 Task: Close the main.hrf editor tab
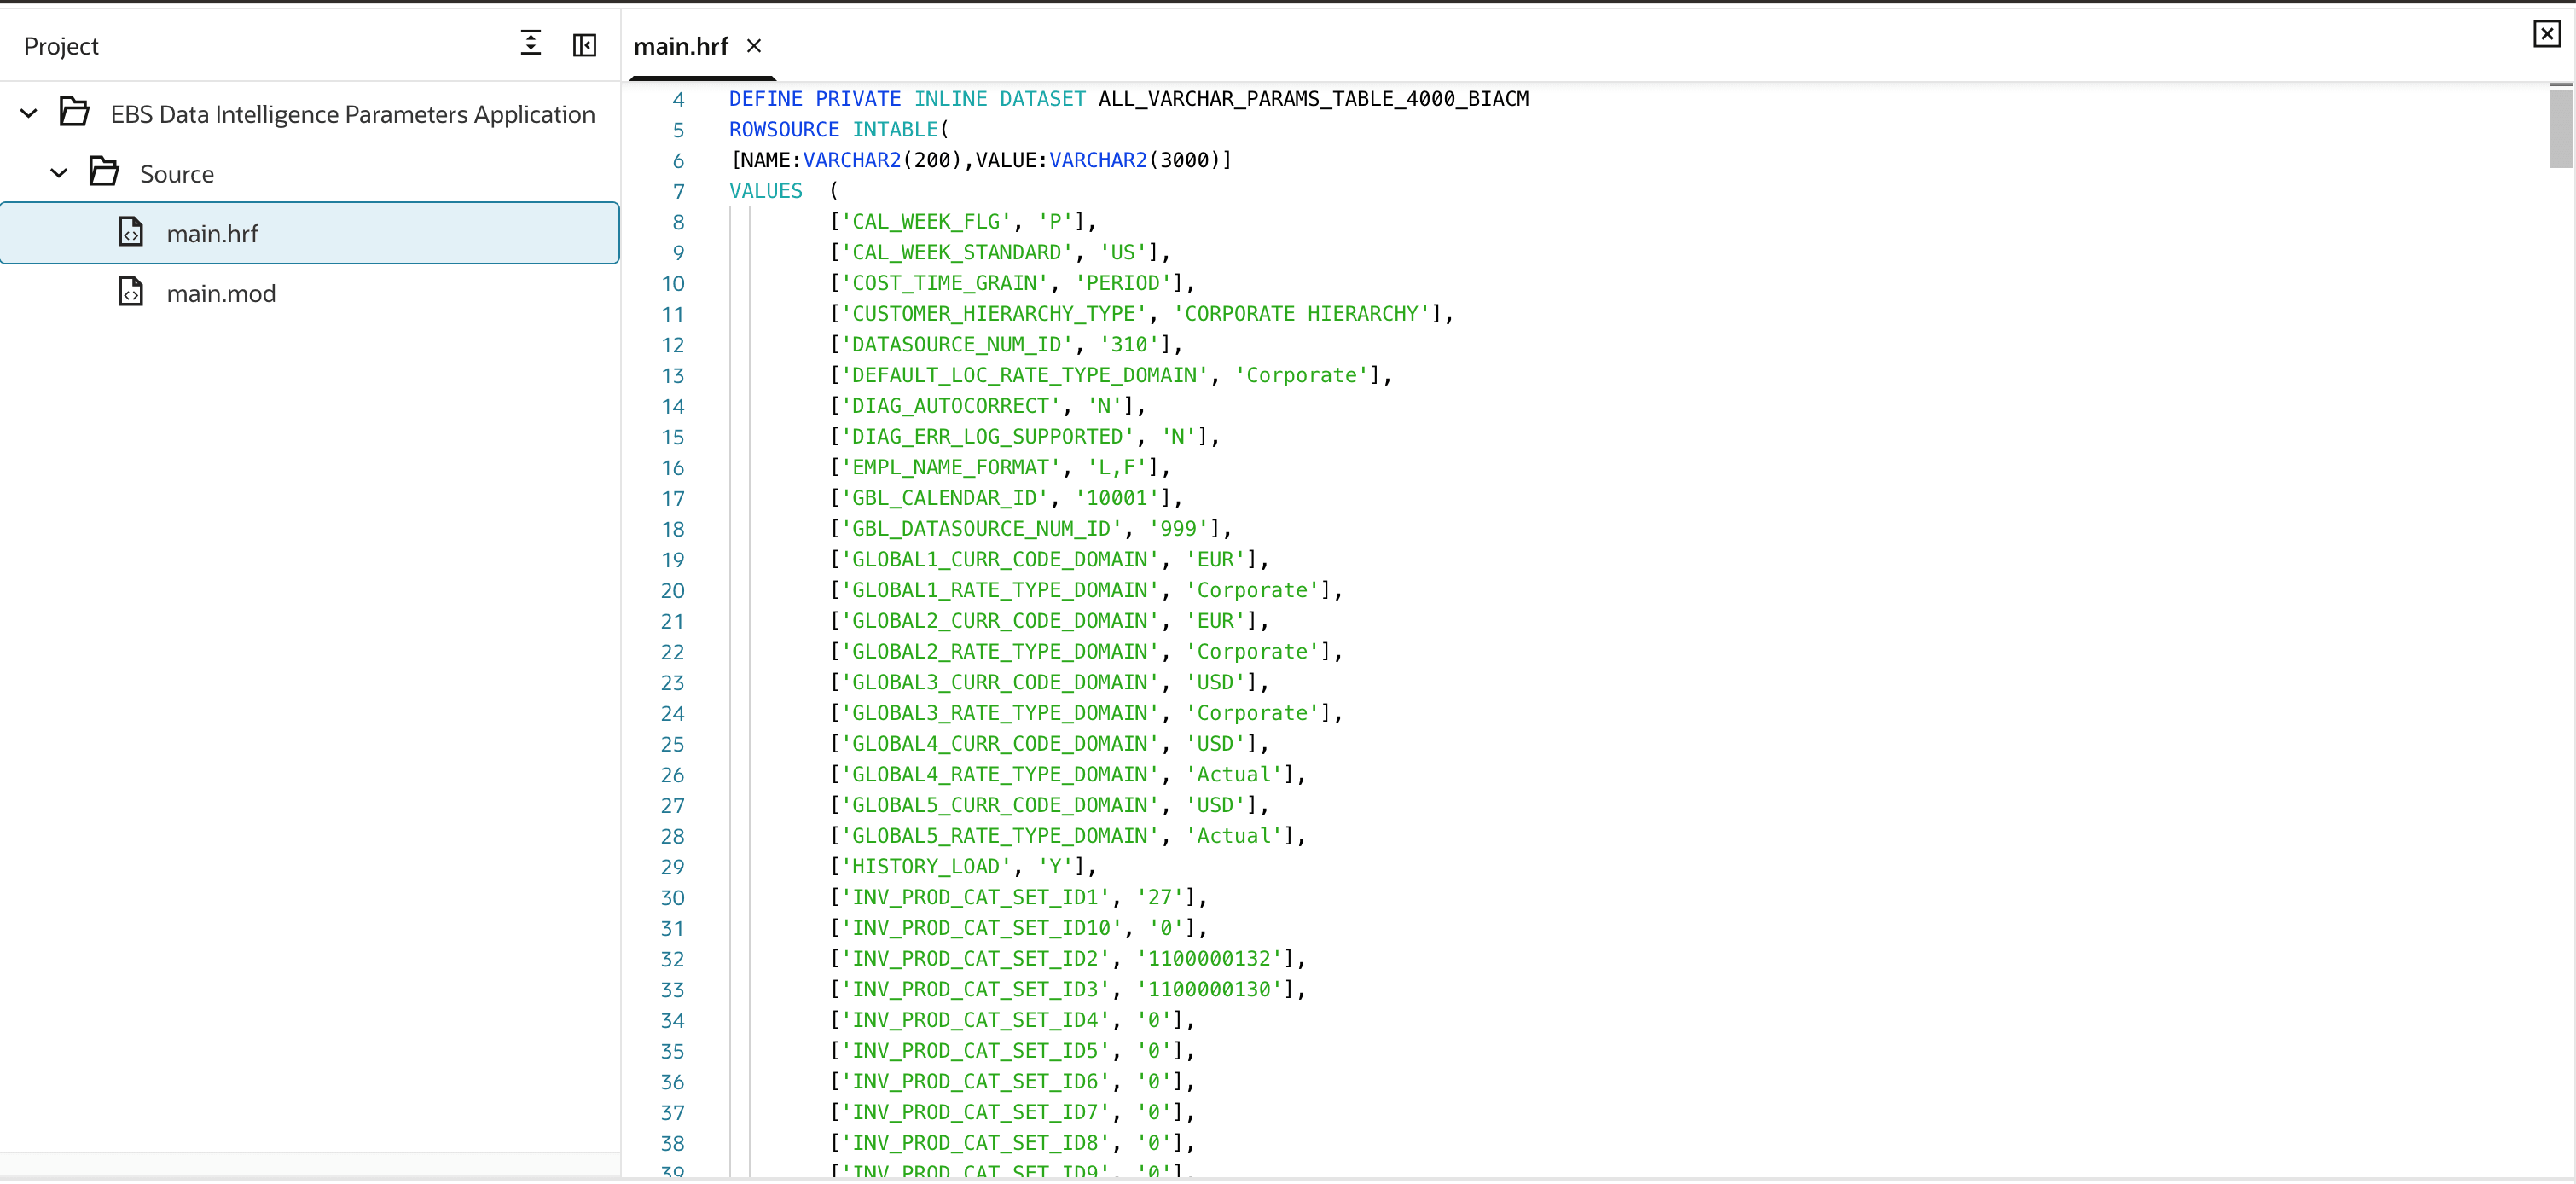[754, 46]
